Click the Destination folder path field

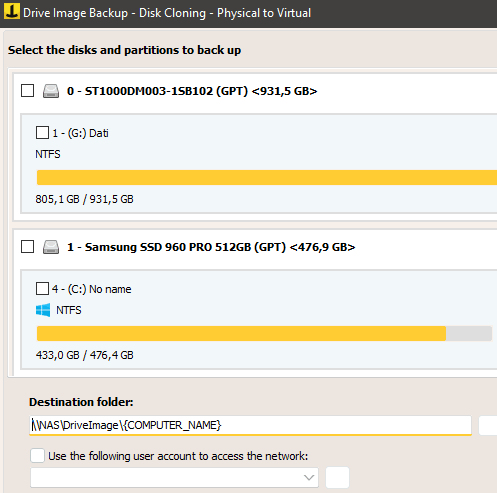click(250, 425)
